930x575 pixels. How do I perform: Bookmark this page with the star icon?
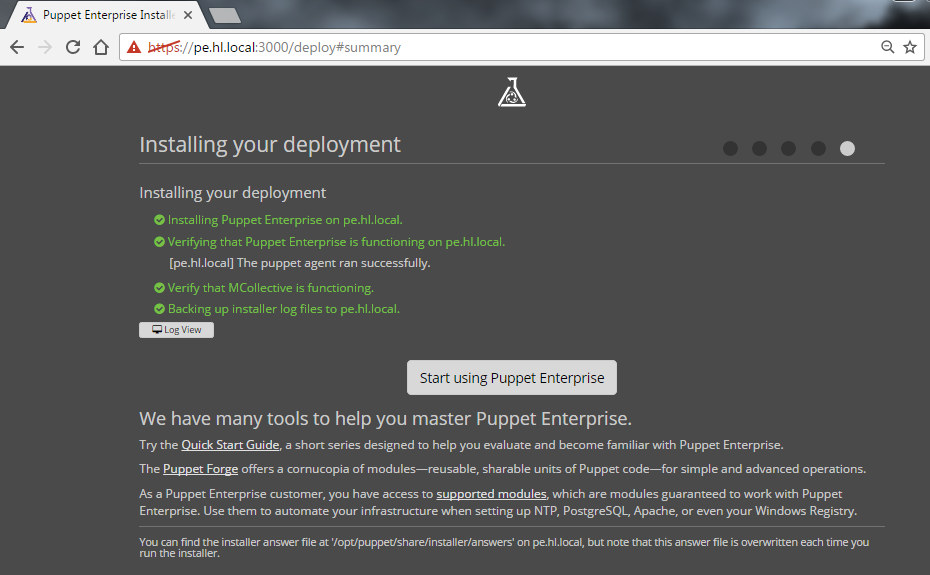[x=910, y=47]
